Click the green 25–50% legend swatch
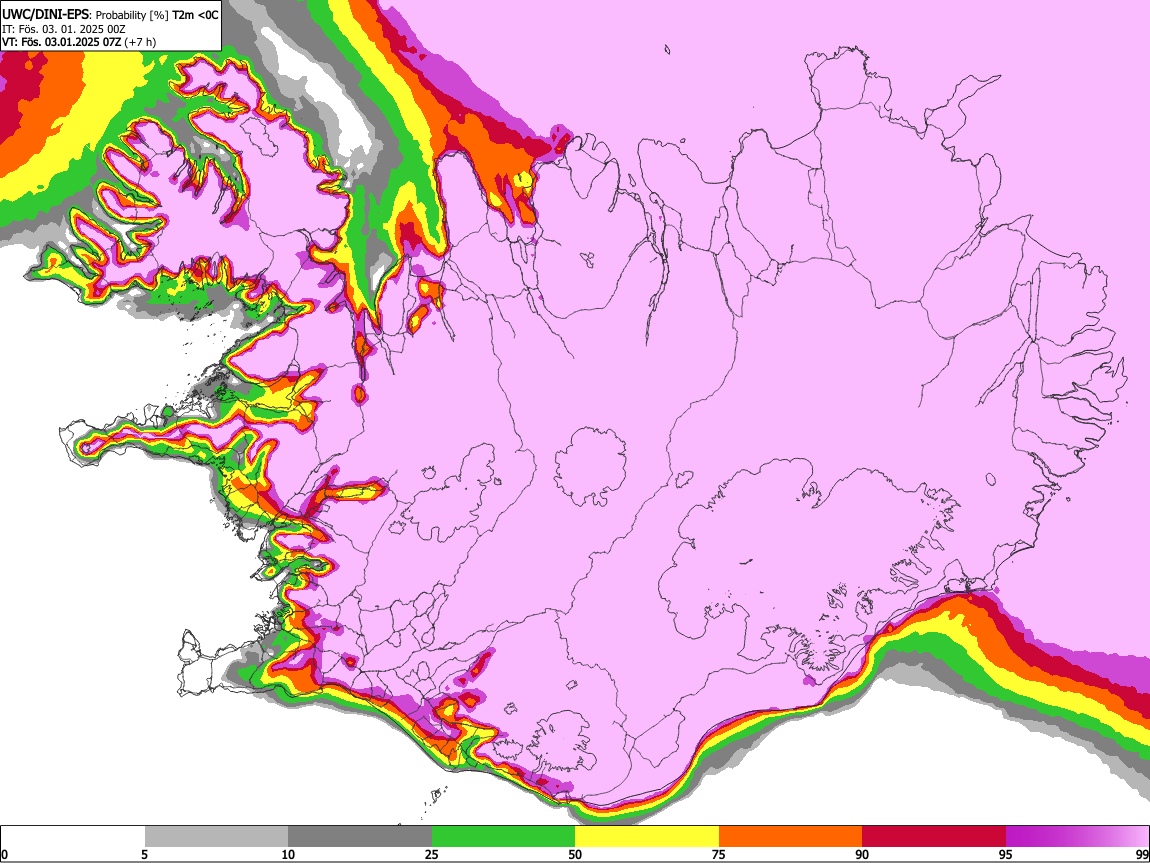 503,837
